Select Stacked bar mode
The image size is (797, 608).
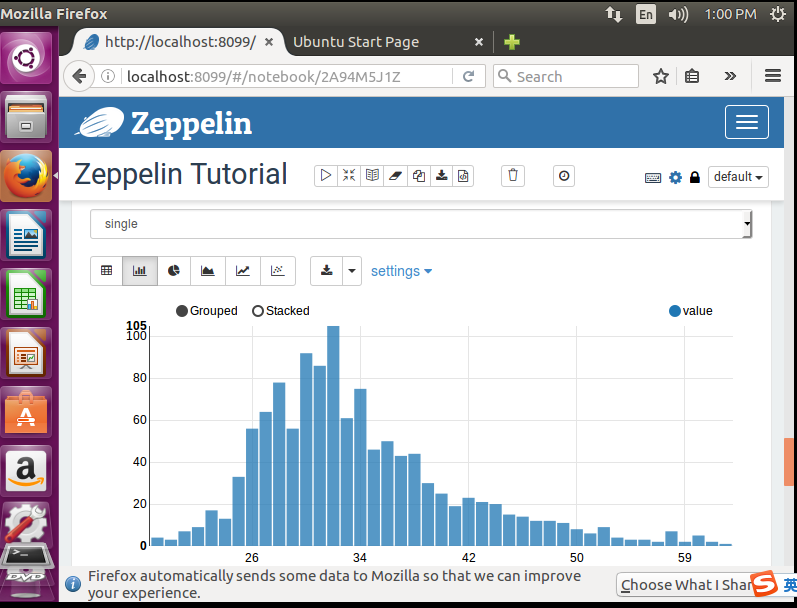[x=281, y=311]
